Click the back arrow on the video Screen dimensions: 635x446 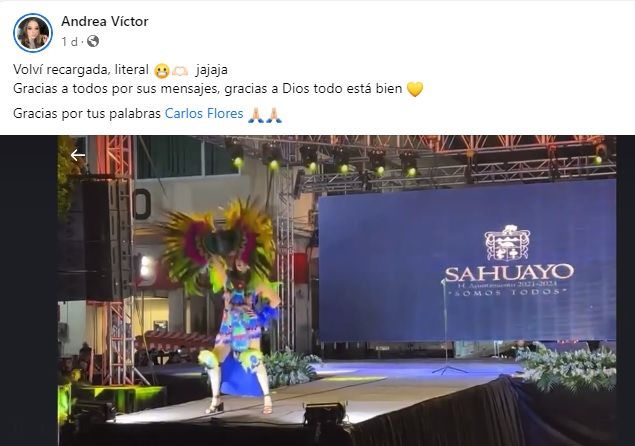[77, 155]
